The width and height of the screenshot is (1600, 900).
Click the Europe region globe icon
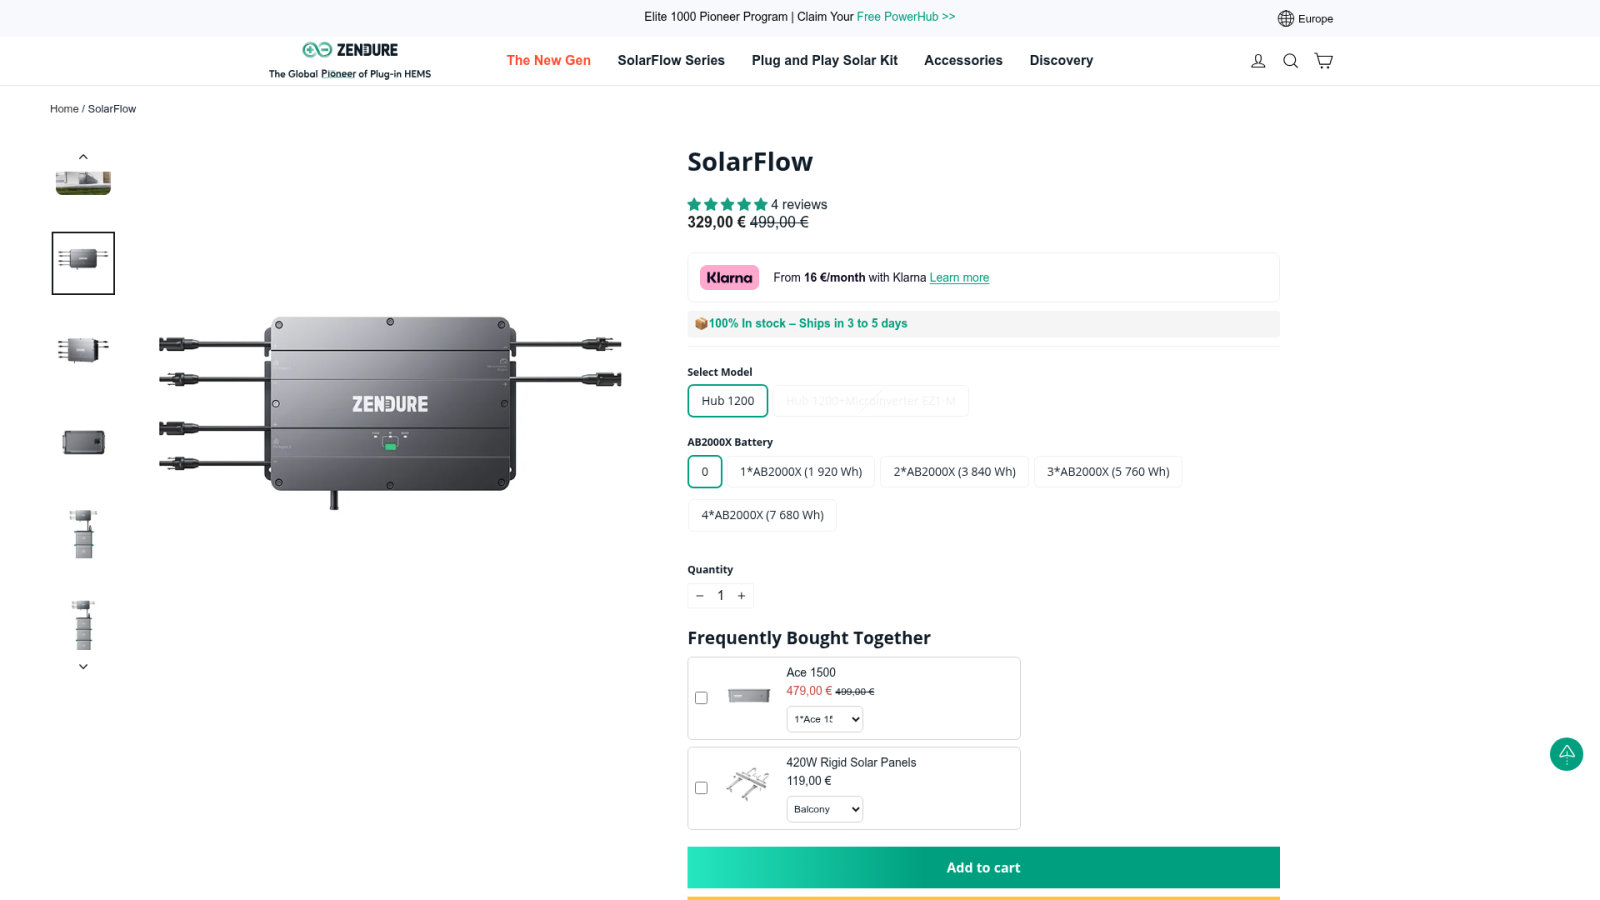1286,18
